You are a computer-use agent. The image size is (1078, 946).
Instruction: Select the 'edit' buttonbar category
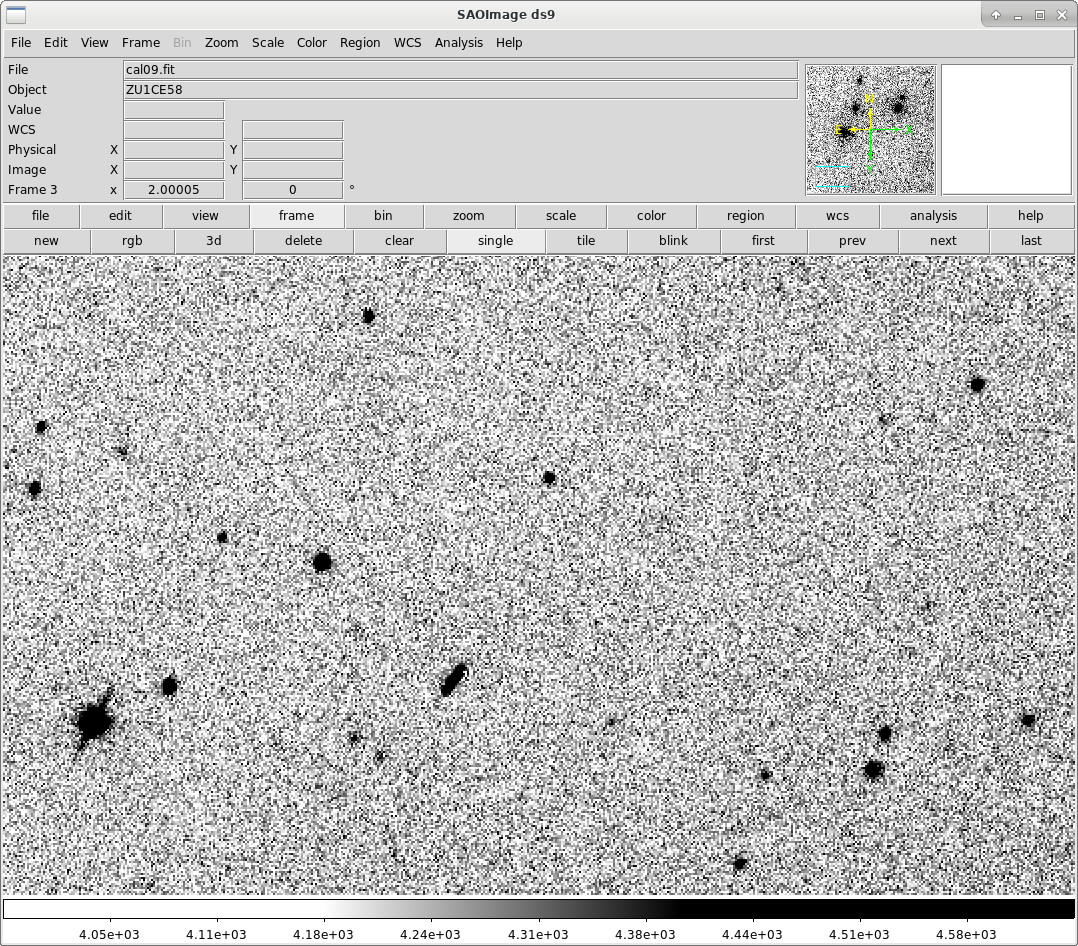point(120,216)
